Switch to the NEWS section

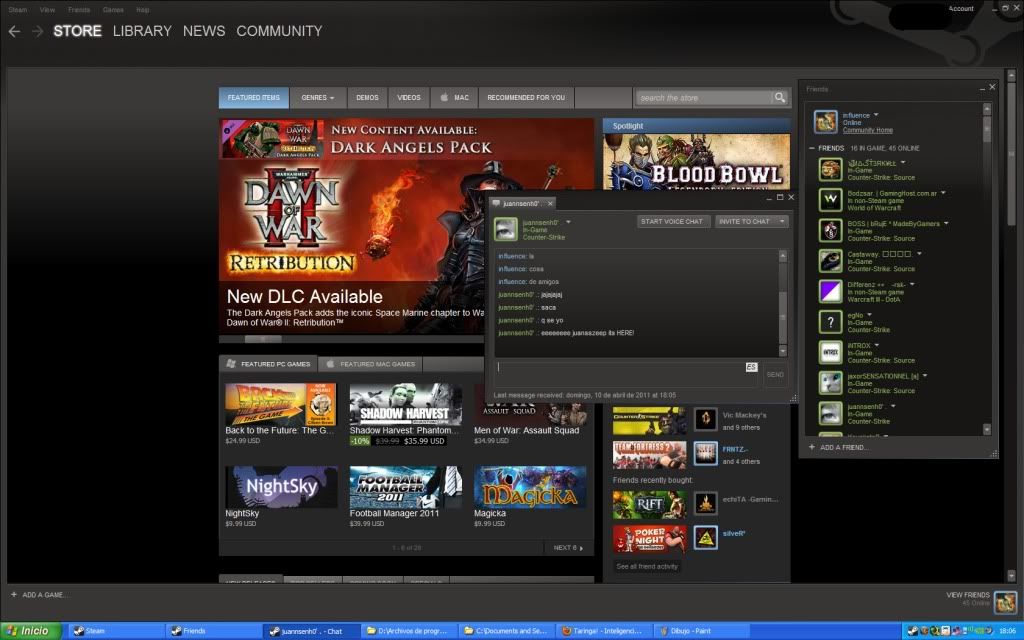pos(204,31)
